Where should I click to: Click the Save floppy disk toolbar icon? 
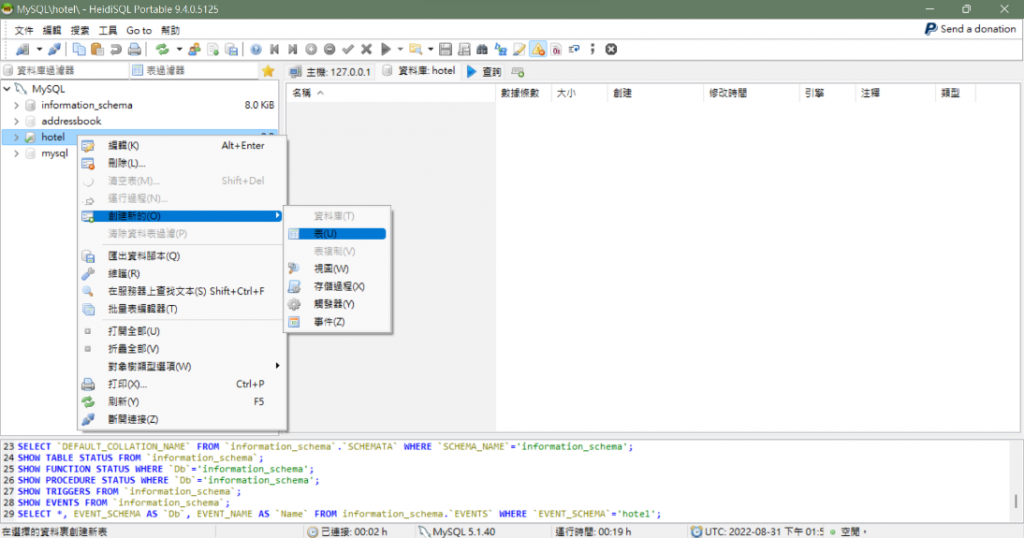click(445, 50)
